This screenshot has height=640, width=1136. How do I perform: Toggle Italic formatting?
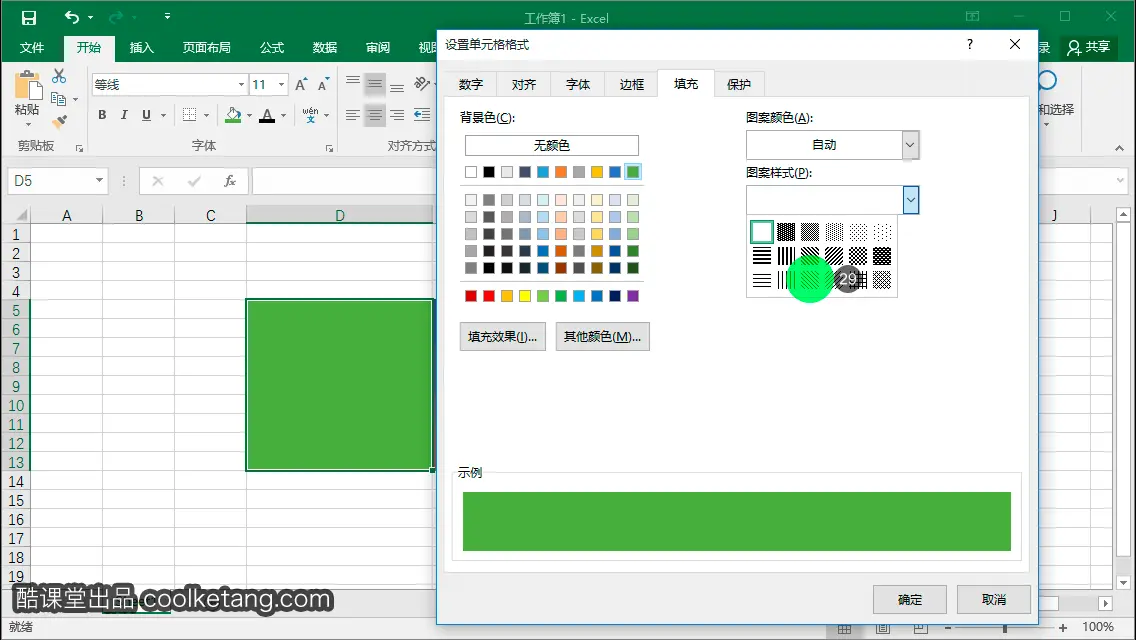[x=124, y=115]
